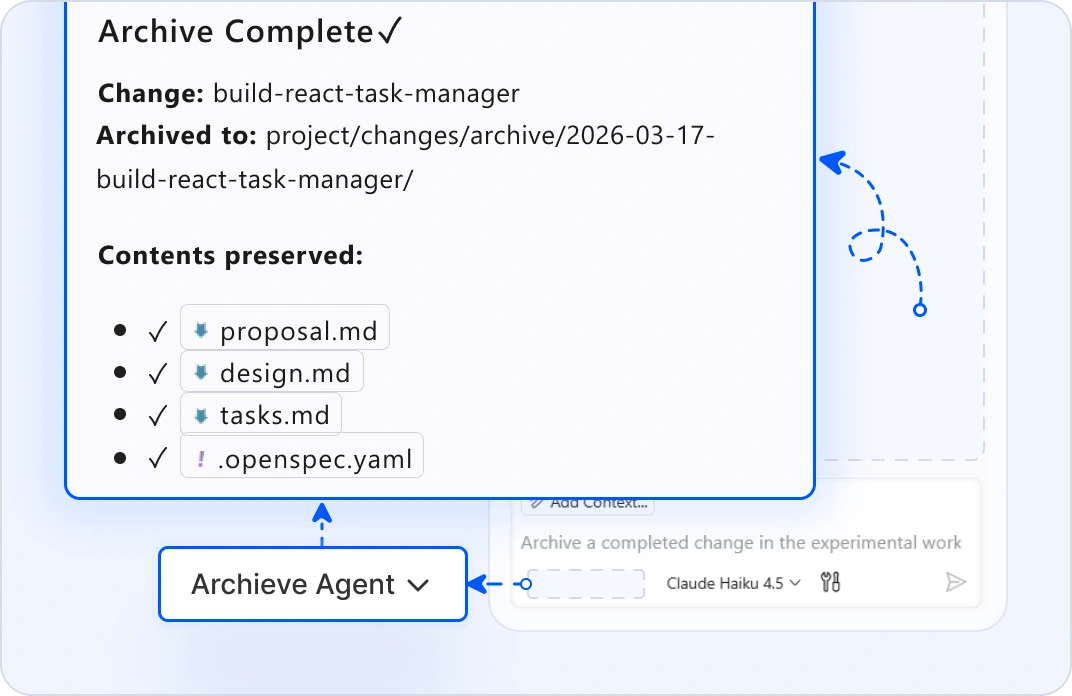The width and height of the screenshot is (1072, 696).
Task: Click the archived folder path text
Action: pos(405,158)
